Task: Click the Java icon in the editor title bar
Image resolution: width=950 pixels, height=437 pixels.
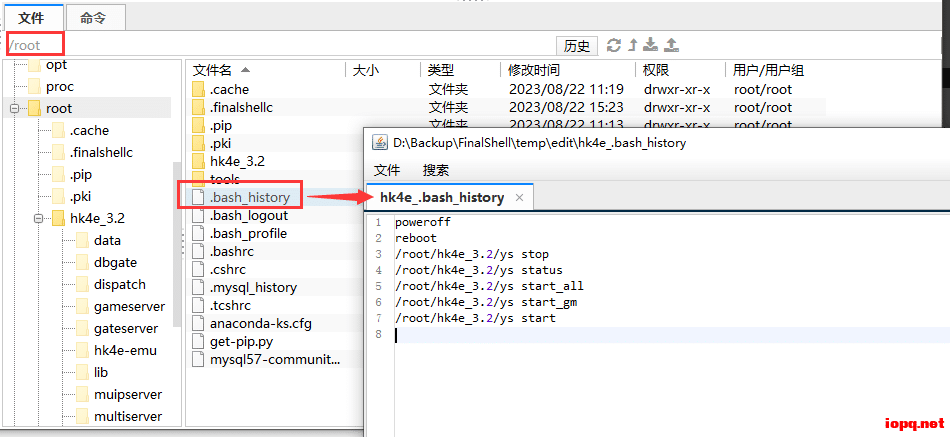Action: click(380, 142)
